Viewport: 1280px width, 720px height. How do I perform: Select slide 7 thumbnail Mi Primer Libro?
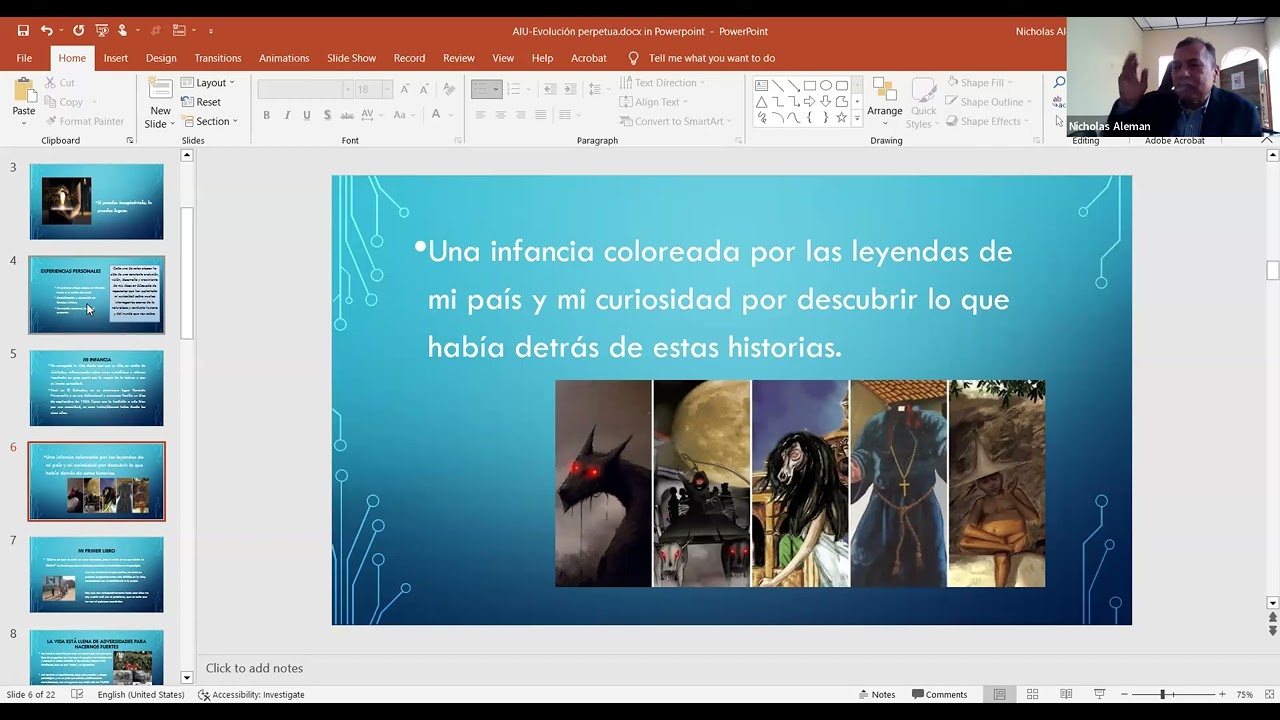coord(96,574)
